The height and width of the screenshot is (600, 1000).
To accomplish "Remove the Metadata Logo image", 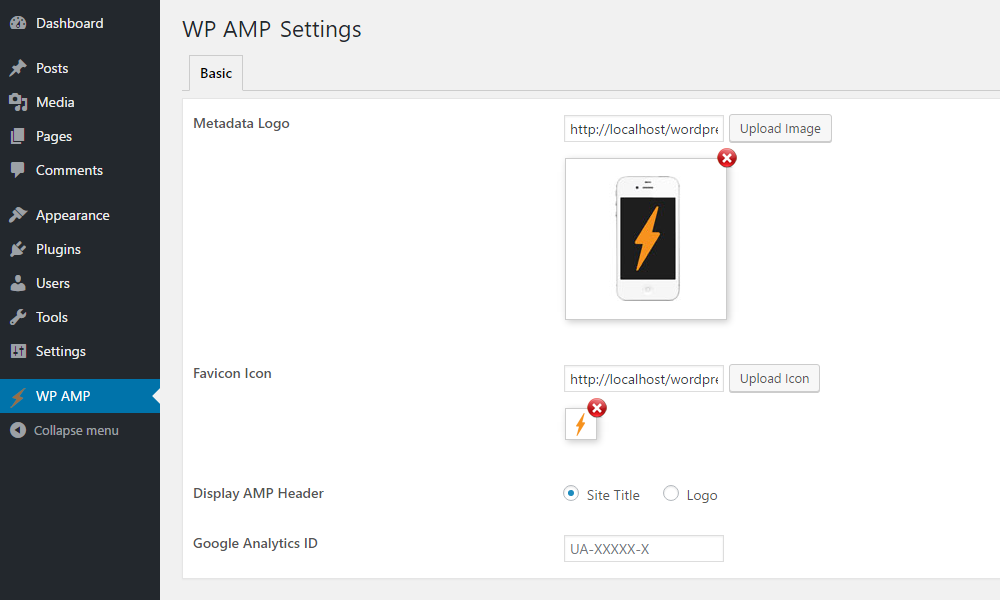I will point(726,158).
